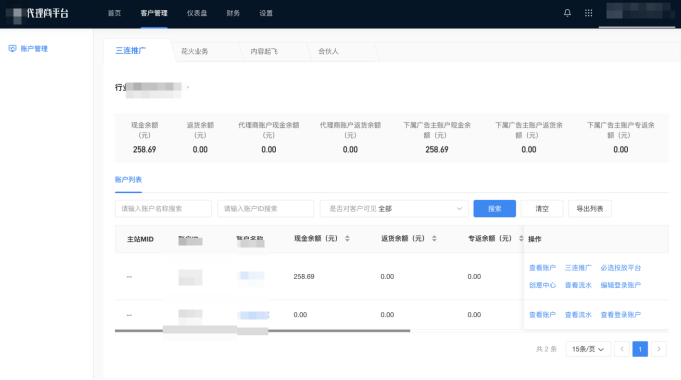681x380 pixels.
Task: Click the 代理商平台 logo title
Action: [47, 13]
